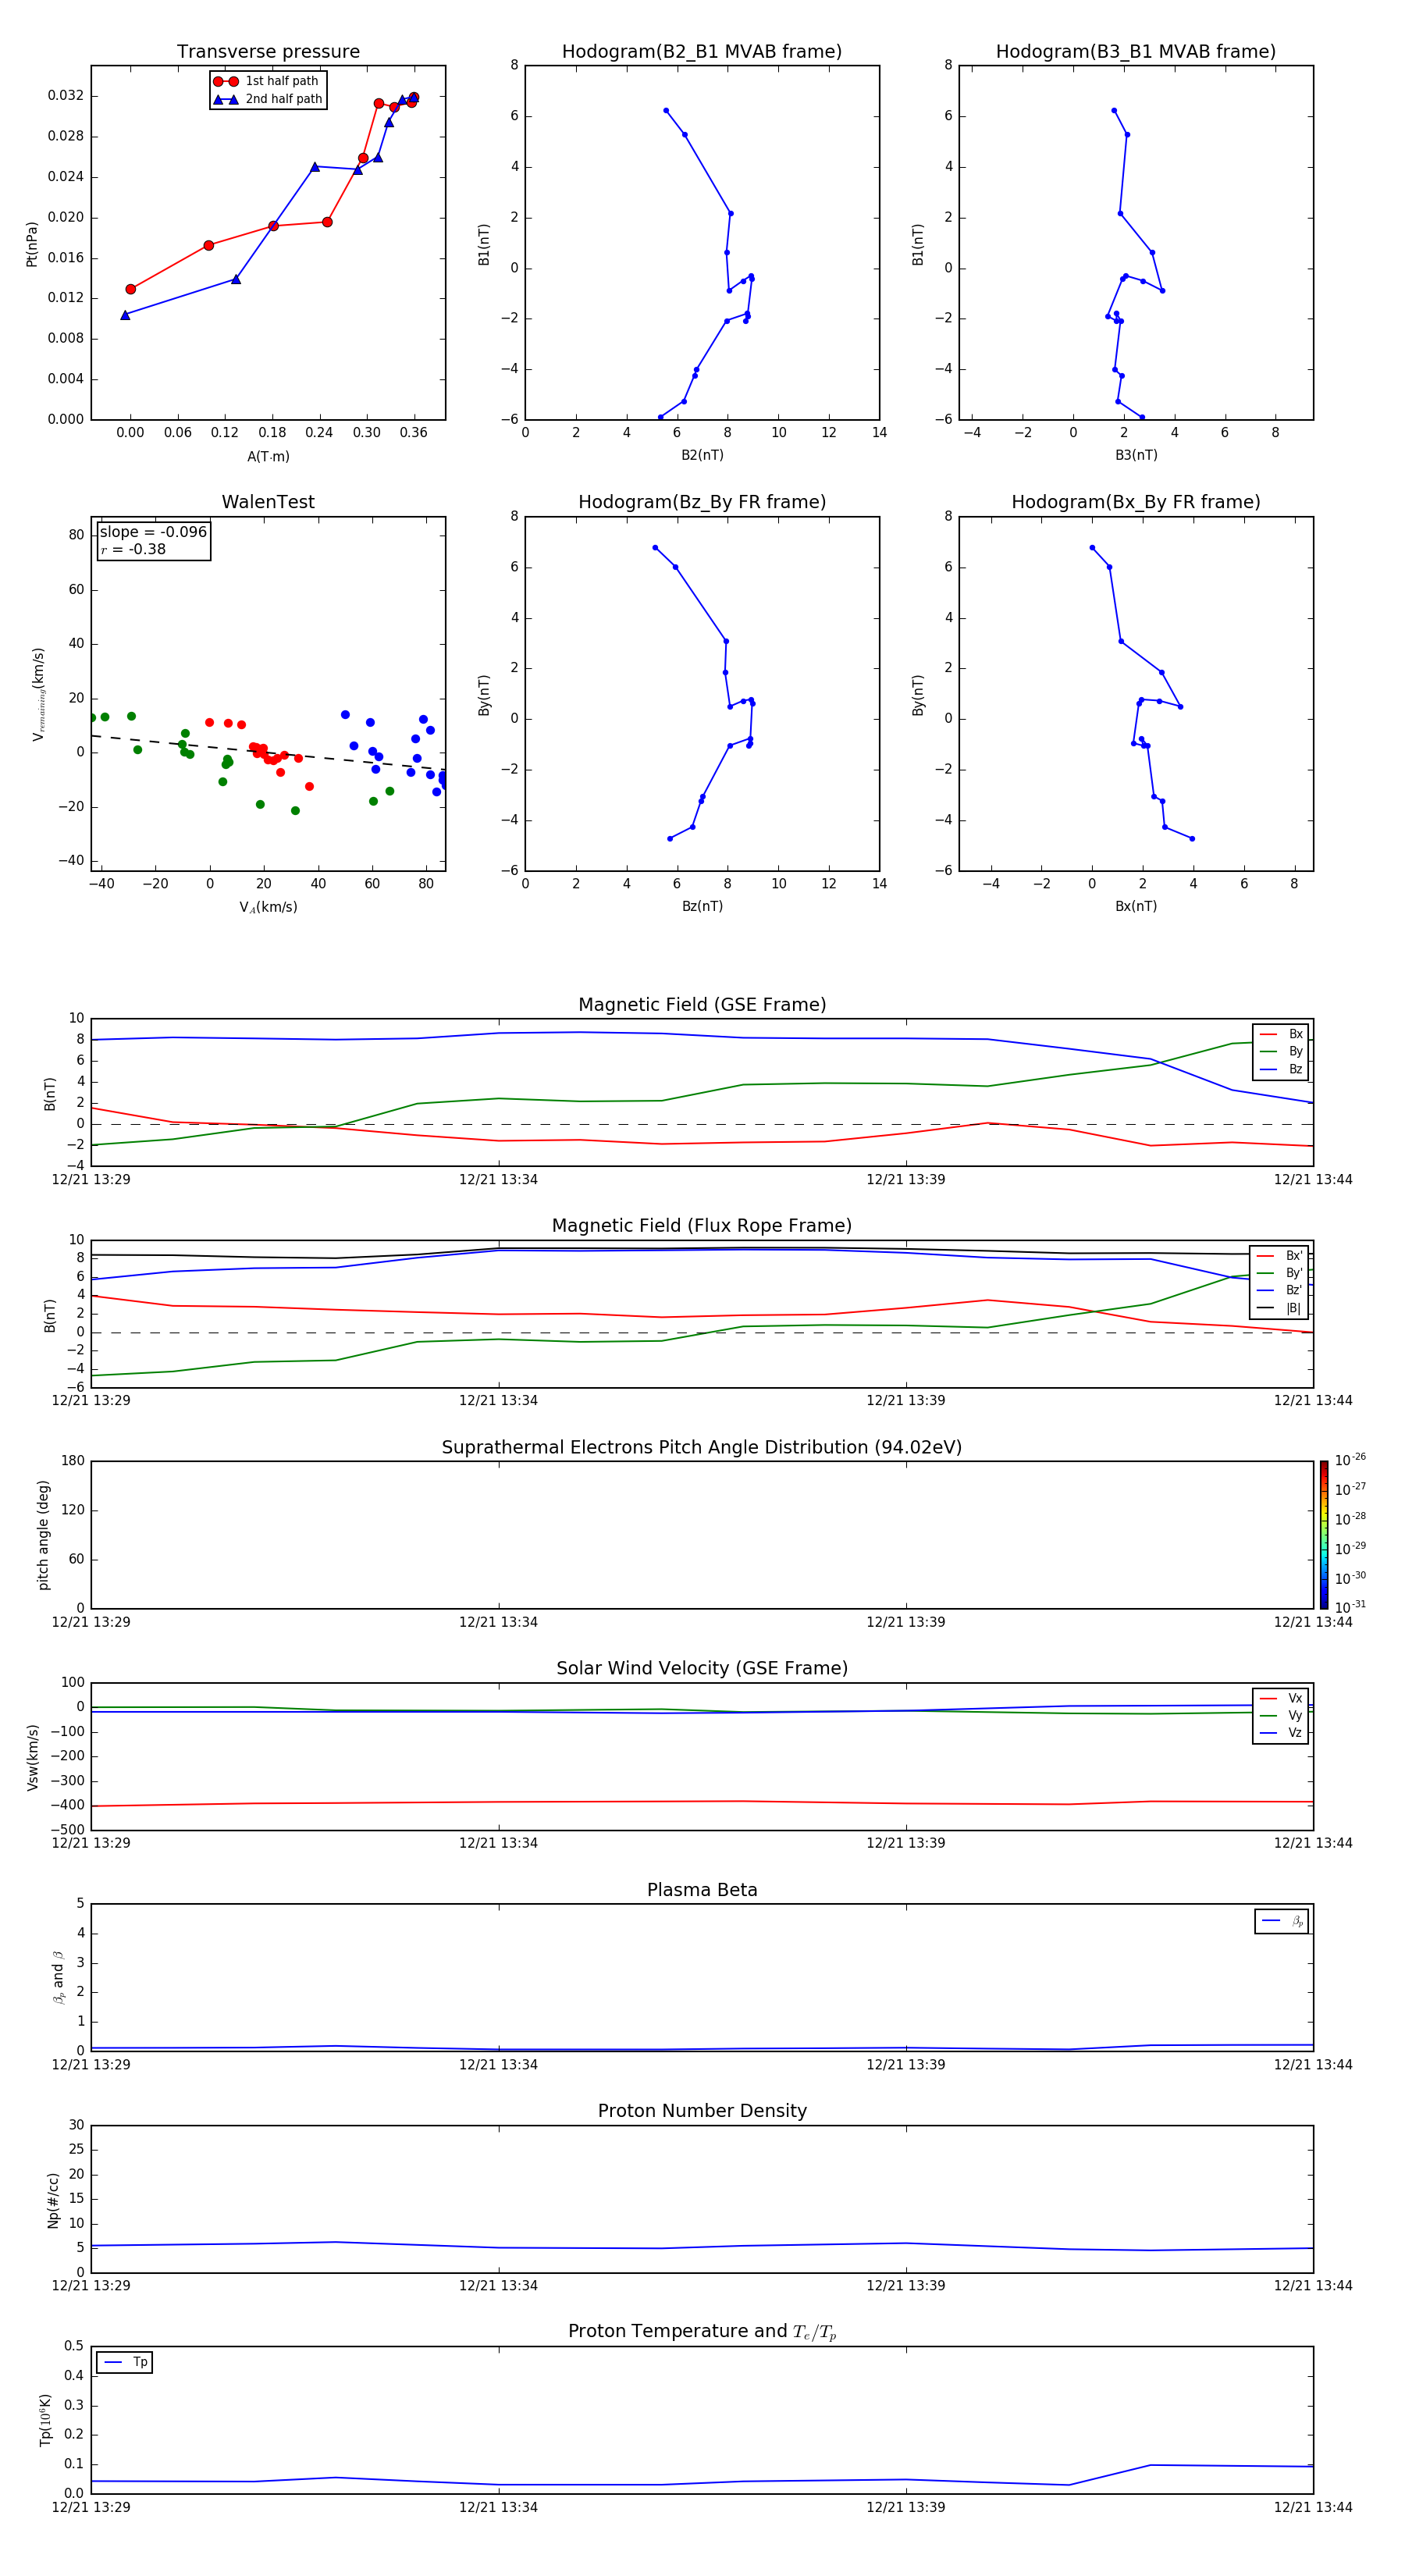
Task: Click the "V_remaining(km/s)" y-axis label
Action: [x=38, y=694]
